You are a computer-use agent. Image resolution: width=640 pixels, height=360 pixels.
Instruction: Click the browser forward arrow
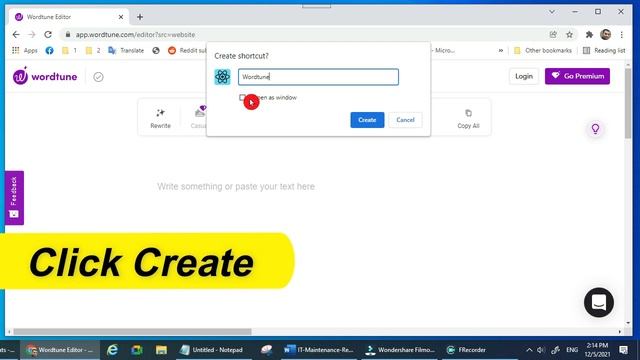[x=32, y=35]
